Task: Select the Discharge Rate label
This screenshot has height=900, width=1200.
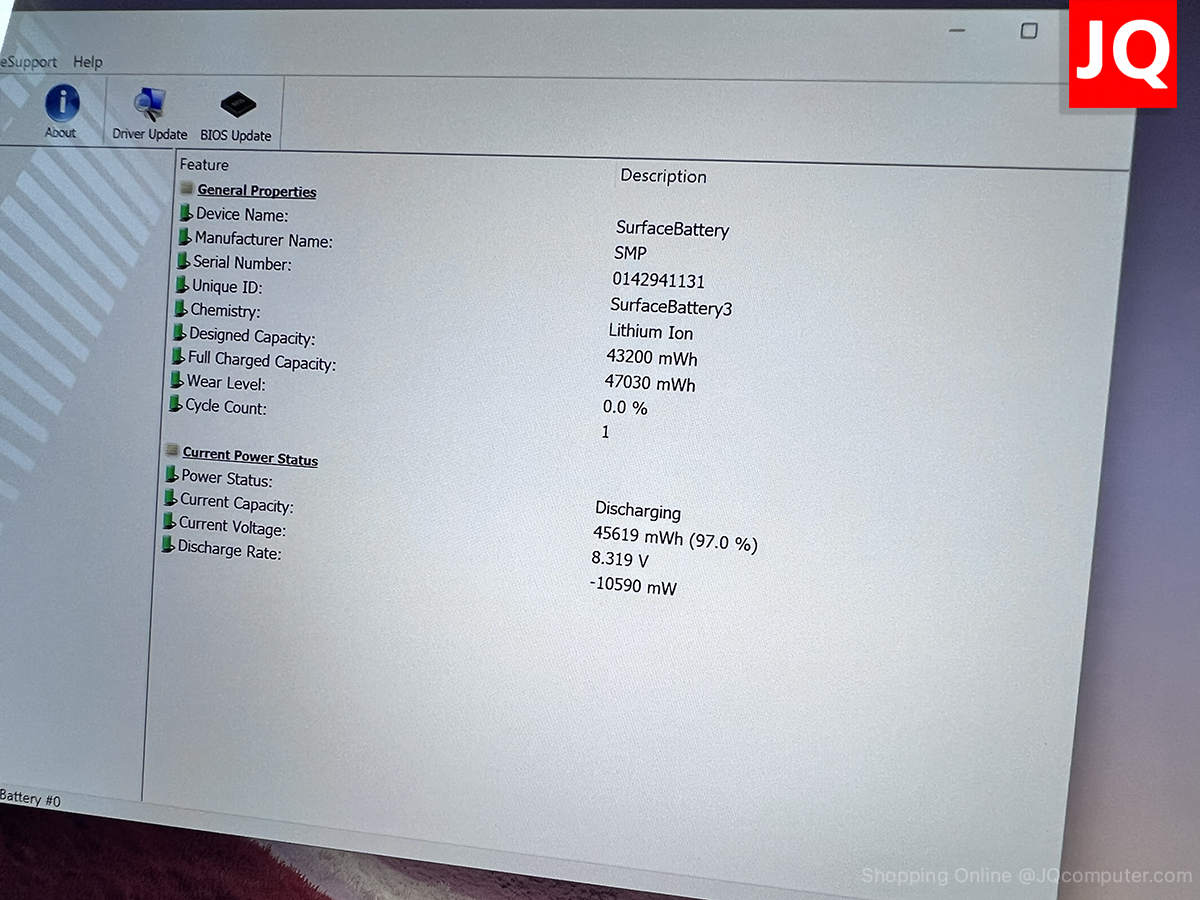Action: 230,550
